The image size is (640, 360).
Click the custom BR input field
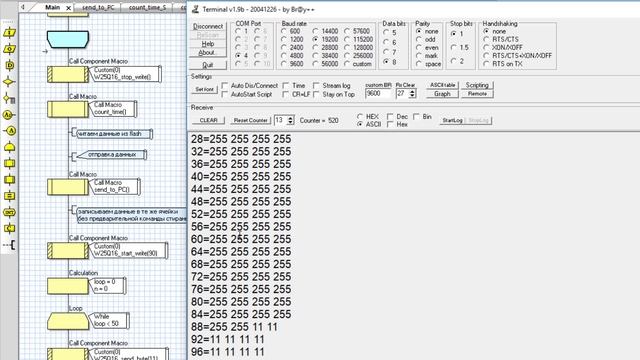tap(379, 93)
